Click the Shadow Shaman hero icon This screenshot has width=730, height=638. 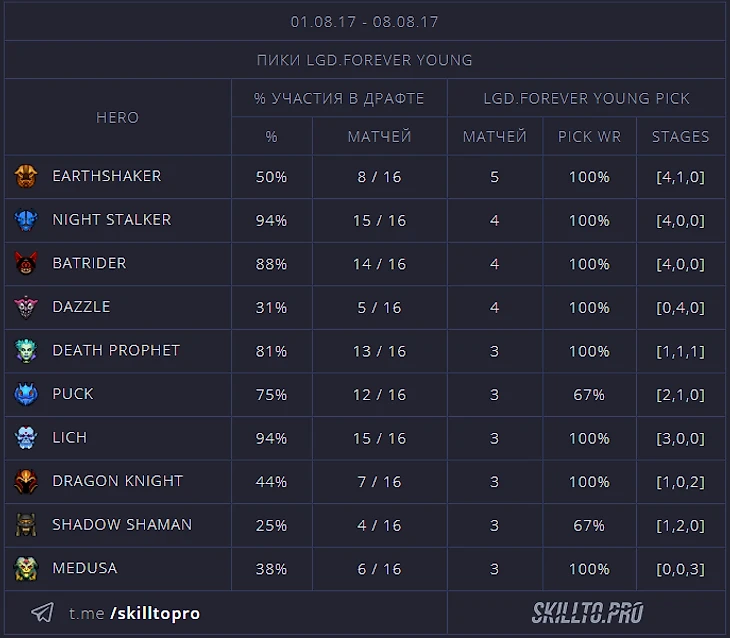[26, 525]
